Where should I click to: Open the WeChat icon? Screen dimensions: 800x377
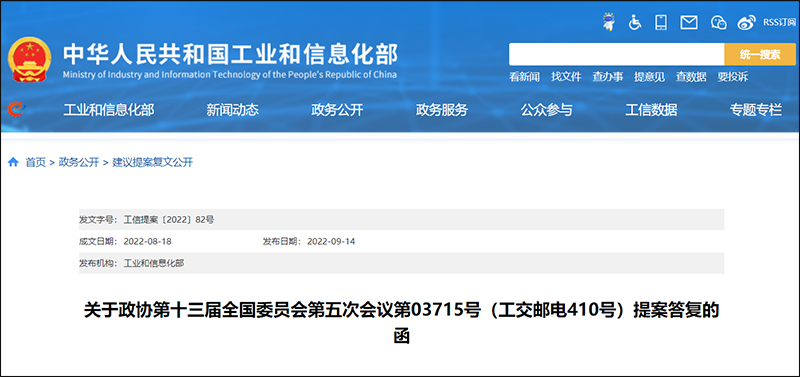tap(718, 22)
